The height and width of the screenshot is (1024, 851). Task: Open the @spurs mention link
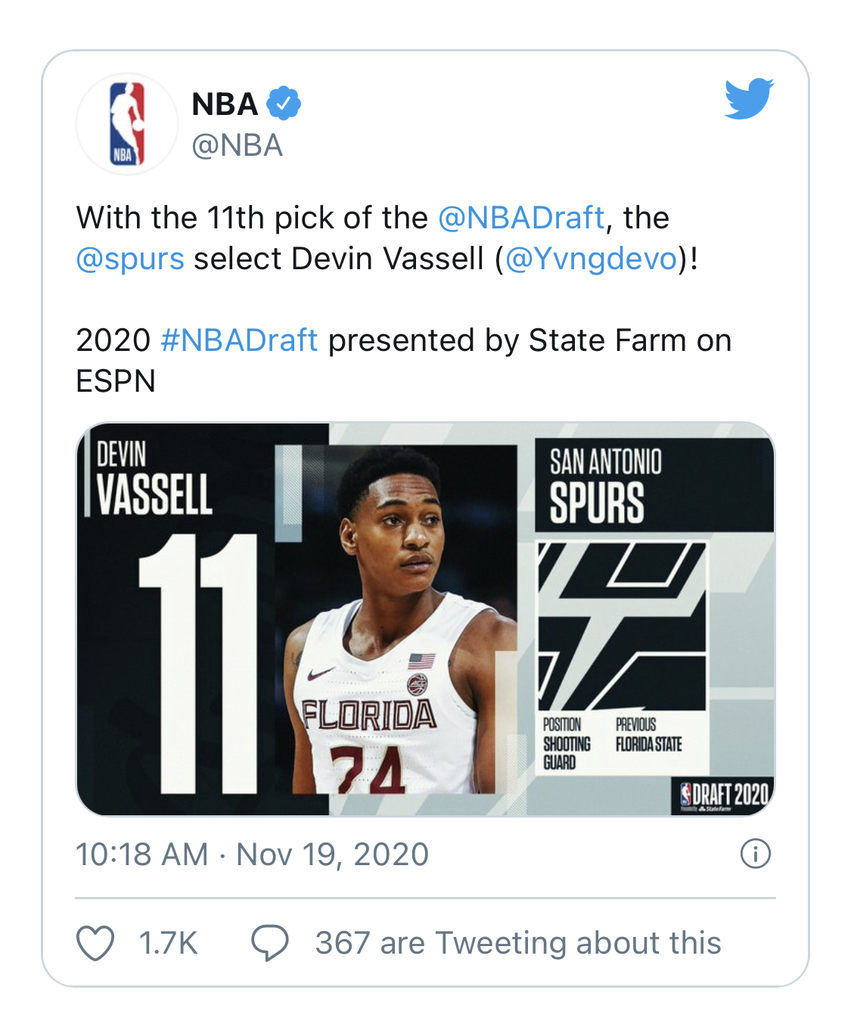[130, 259]
